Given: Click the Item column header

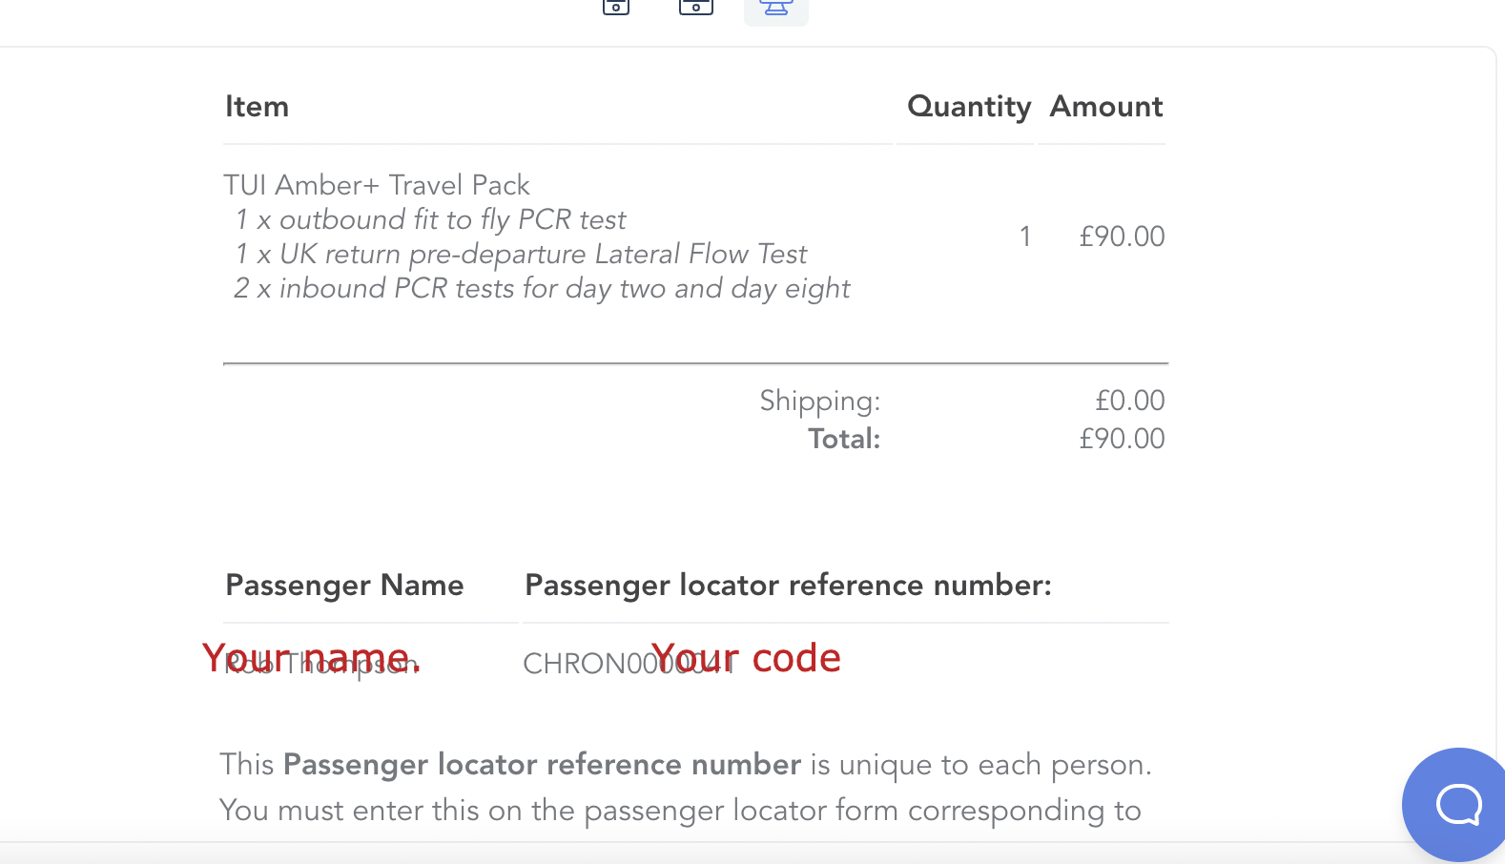Looking at the screenshot, I should 257,106.
